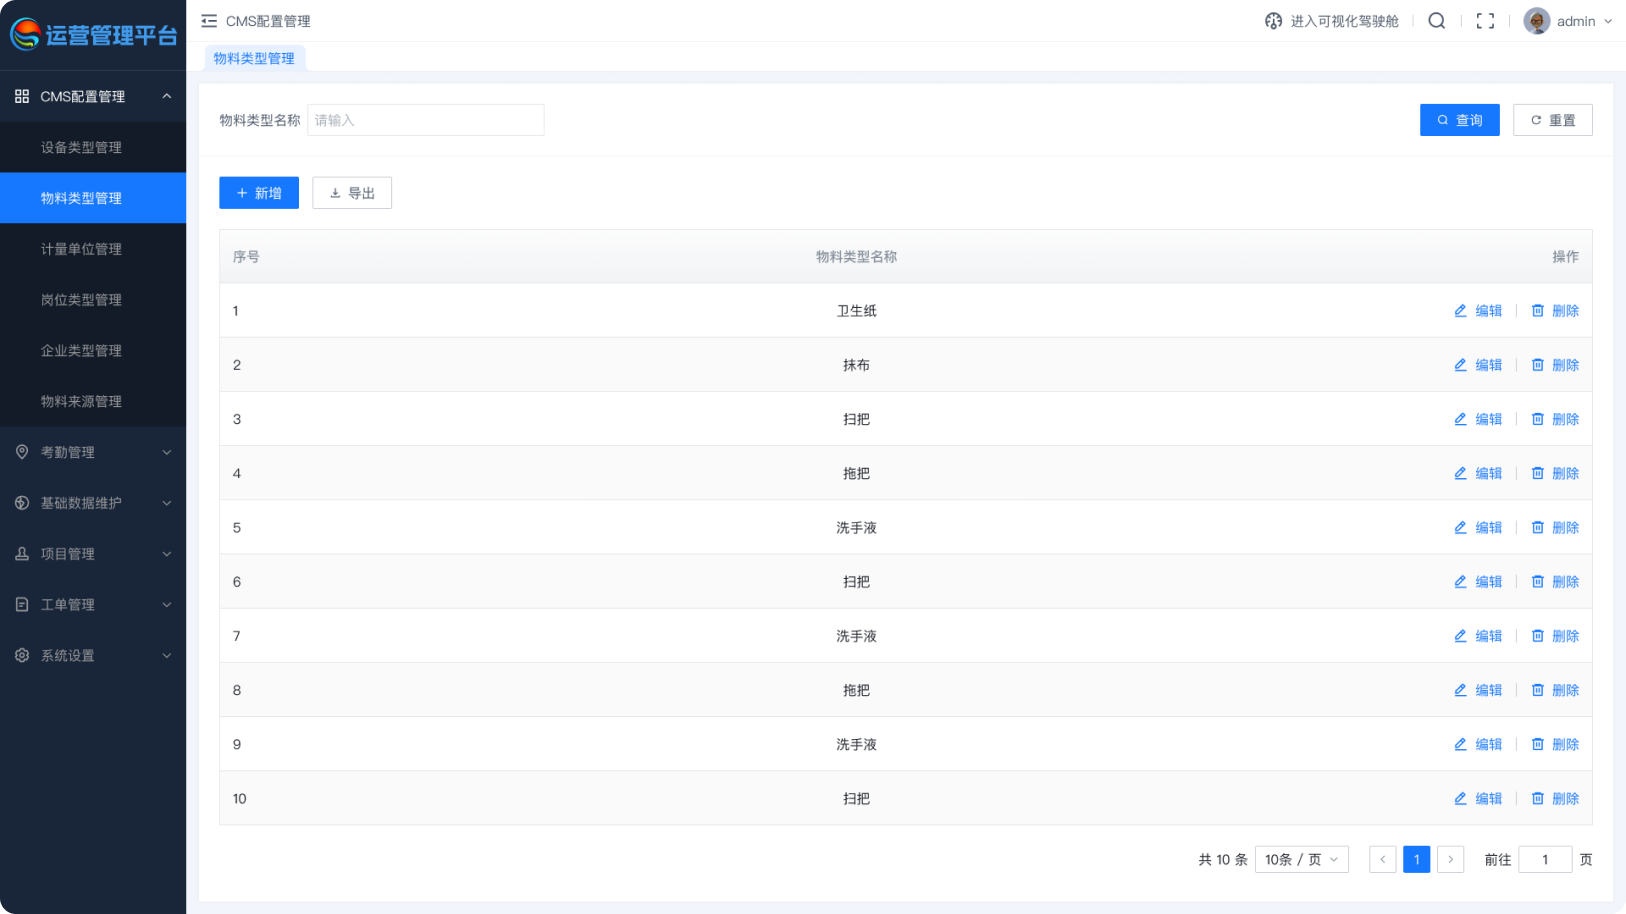Click the pencil edit icon for row 5 洗手液

pyautogui.click(x=1461, y=528)
